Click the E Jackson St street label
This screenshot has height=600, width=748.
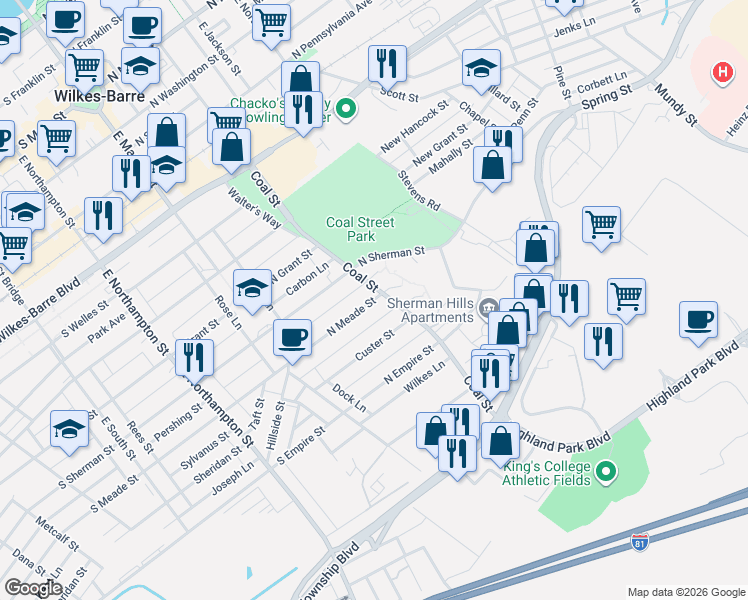coord(219,48)
